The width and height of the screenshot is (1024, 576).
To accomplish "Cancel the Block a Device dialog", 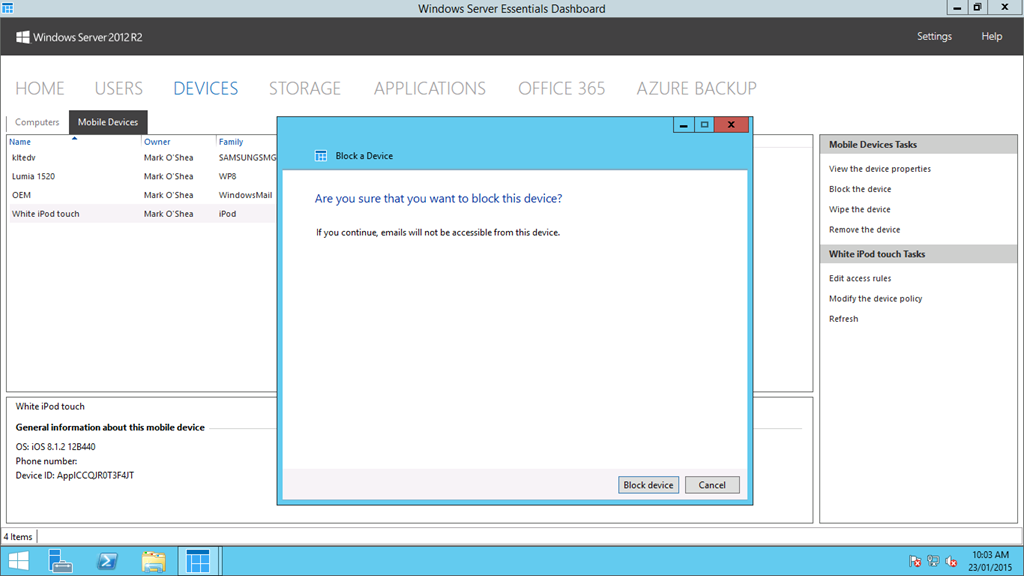I will click(x=712, y=485).
